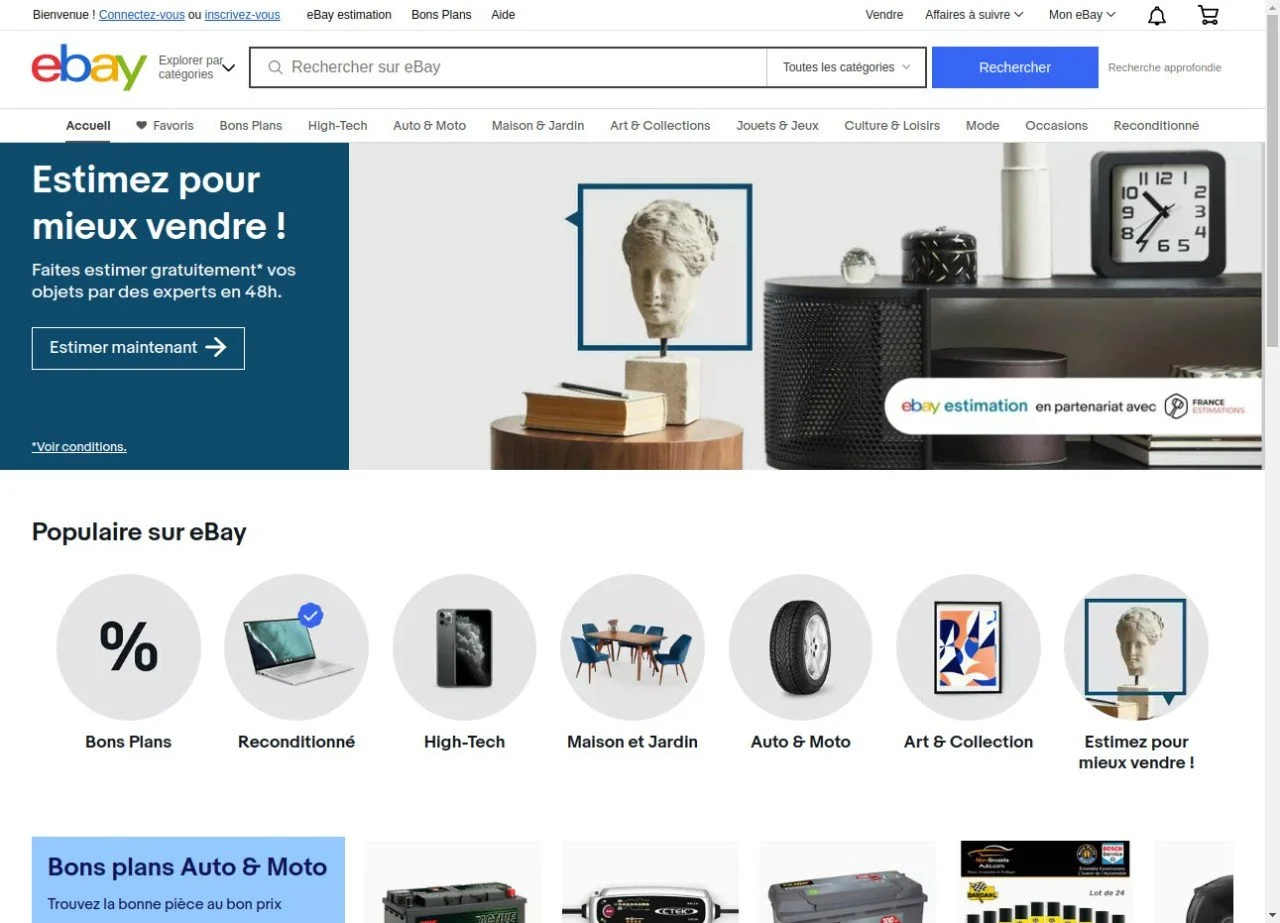Viewport: 1280px width, 923px height.
Task: Open the Auto & Moto tire icon
Action: [x=801, y=647]
